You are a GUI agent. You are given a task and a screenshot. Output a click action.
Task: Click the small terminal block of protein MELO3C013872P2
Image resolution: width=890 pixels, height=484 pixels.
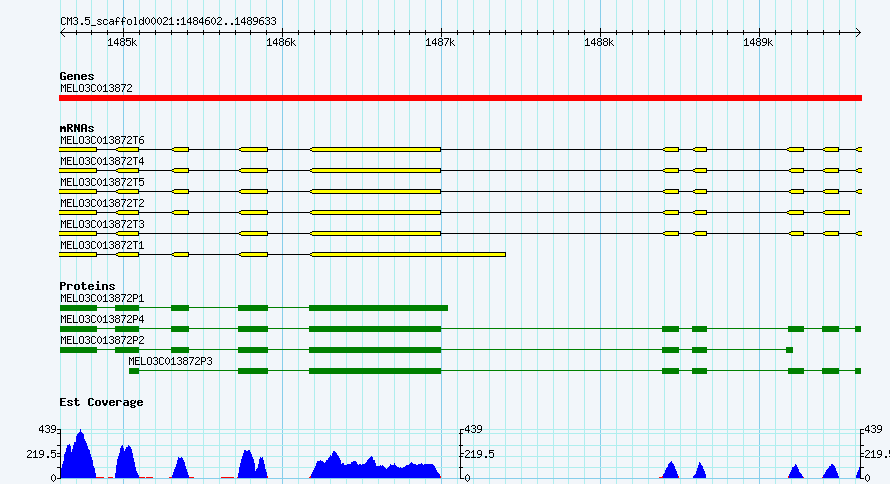(x=790, y=350)
